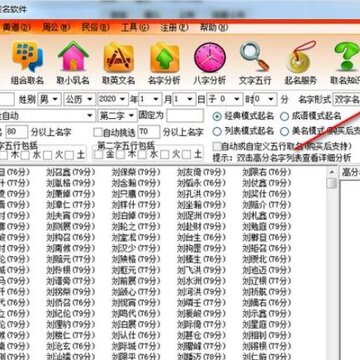Select name 刘水洲(79分) in list

click(201, 281)
